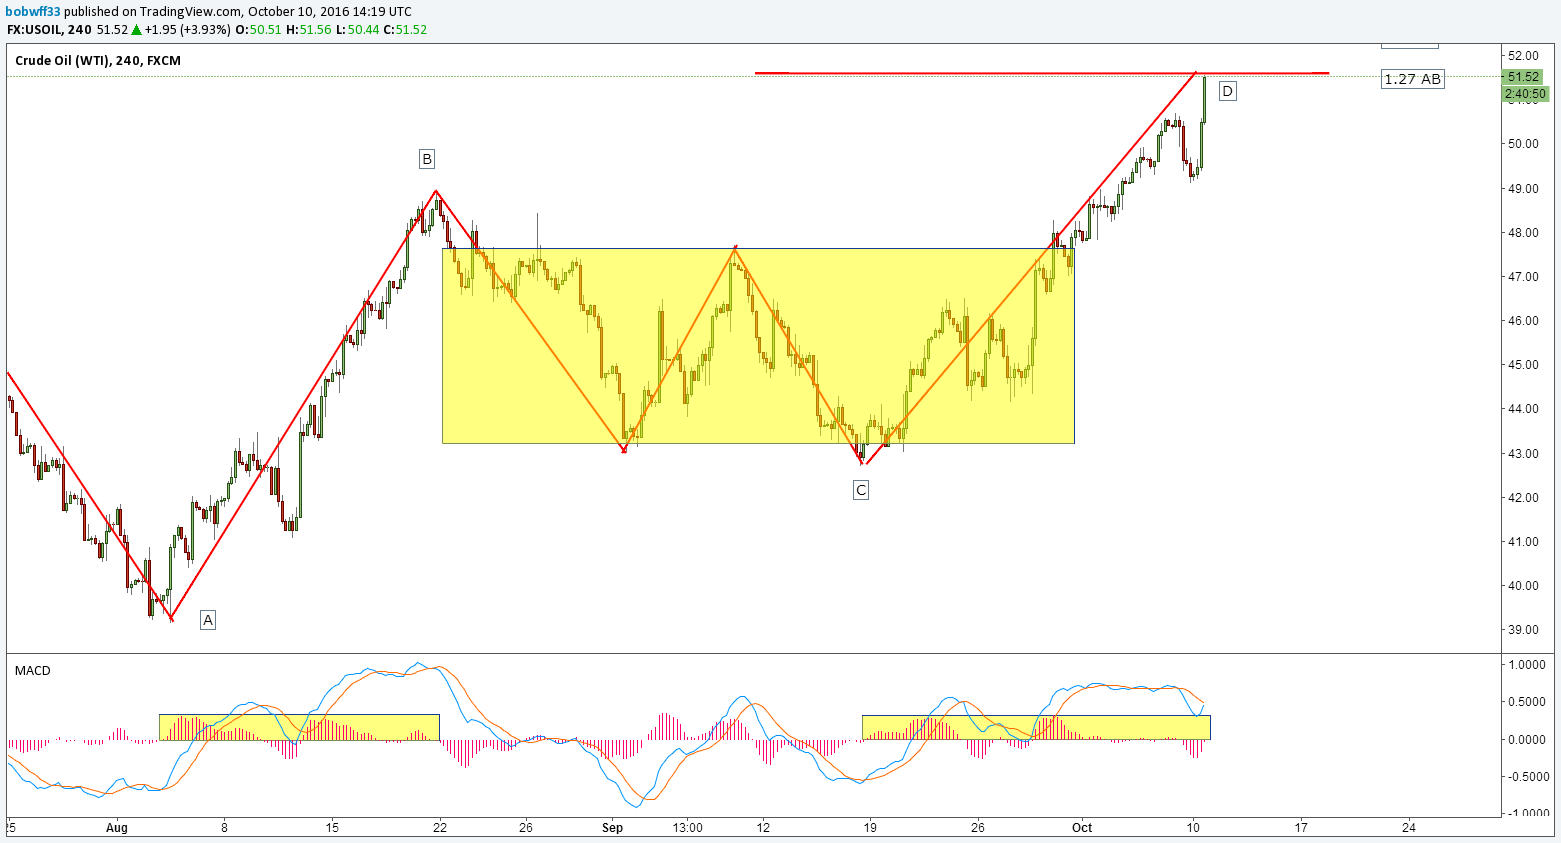Click the 0.0000 MACD axis label

(1527, 739)
